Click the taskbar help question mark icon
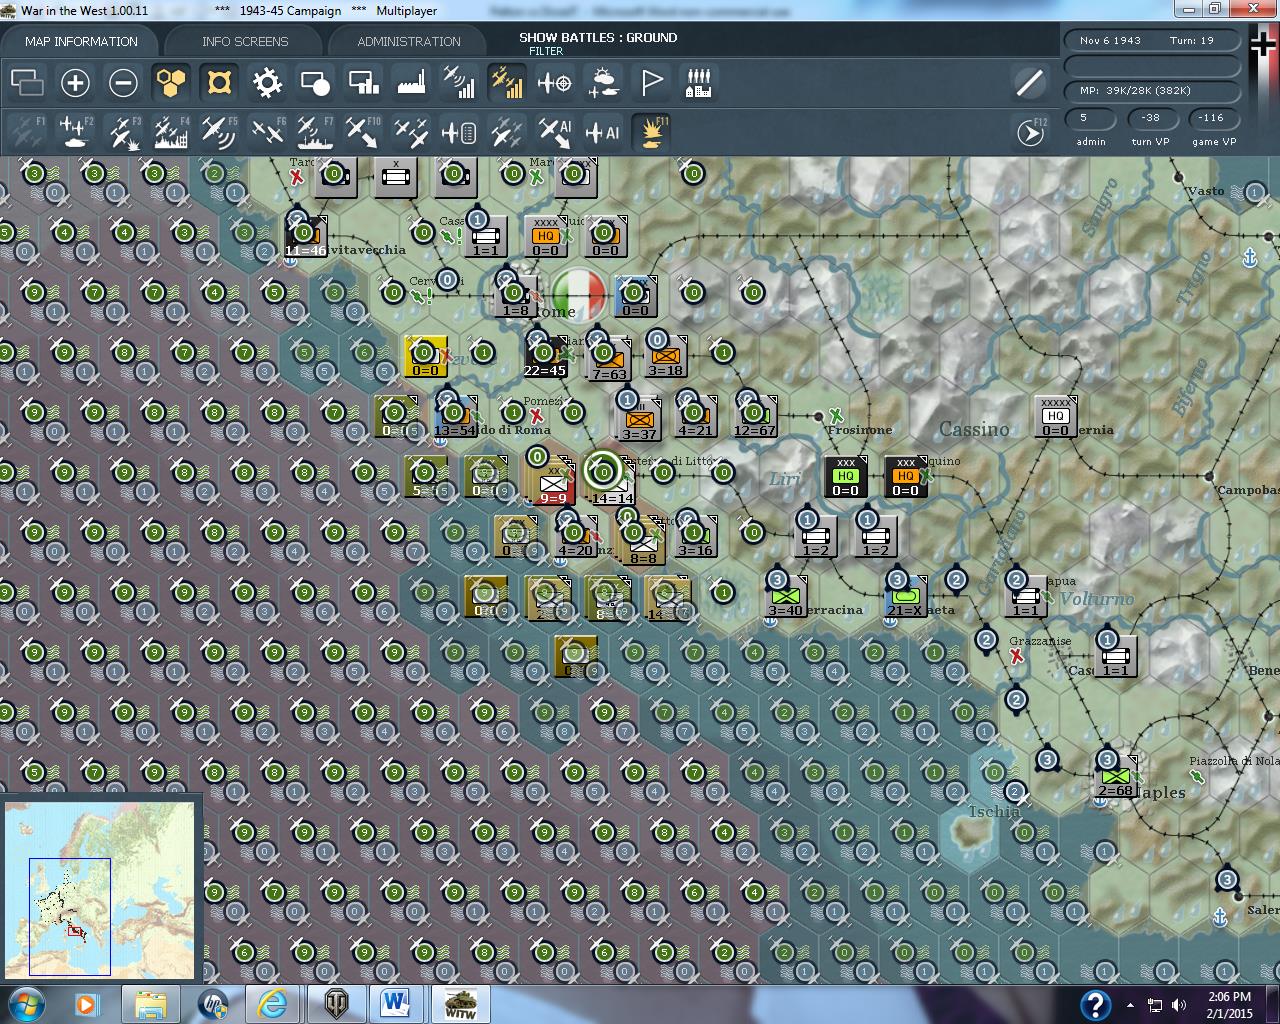This screenshot has width=1280, height=1024. point(1095,1004)
